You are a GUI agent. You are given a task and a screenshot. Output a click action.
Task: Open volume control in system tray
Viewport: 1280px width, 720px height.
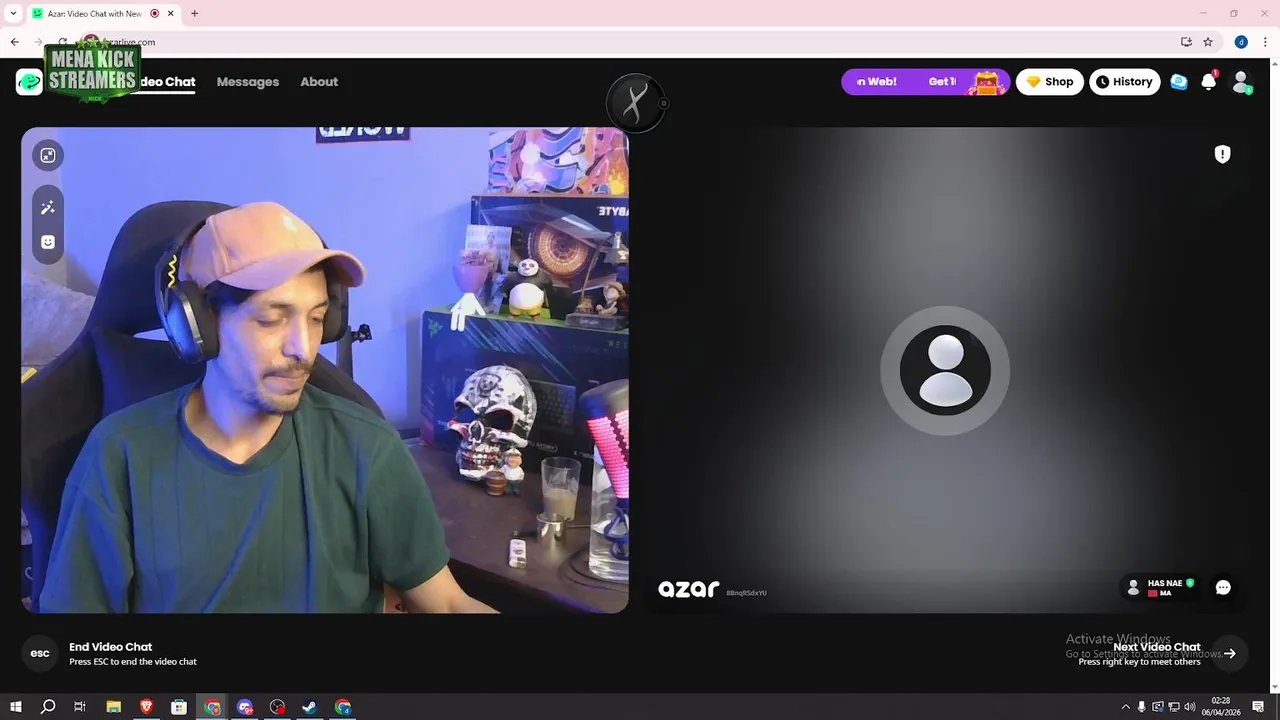[1190, 707]
